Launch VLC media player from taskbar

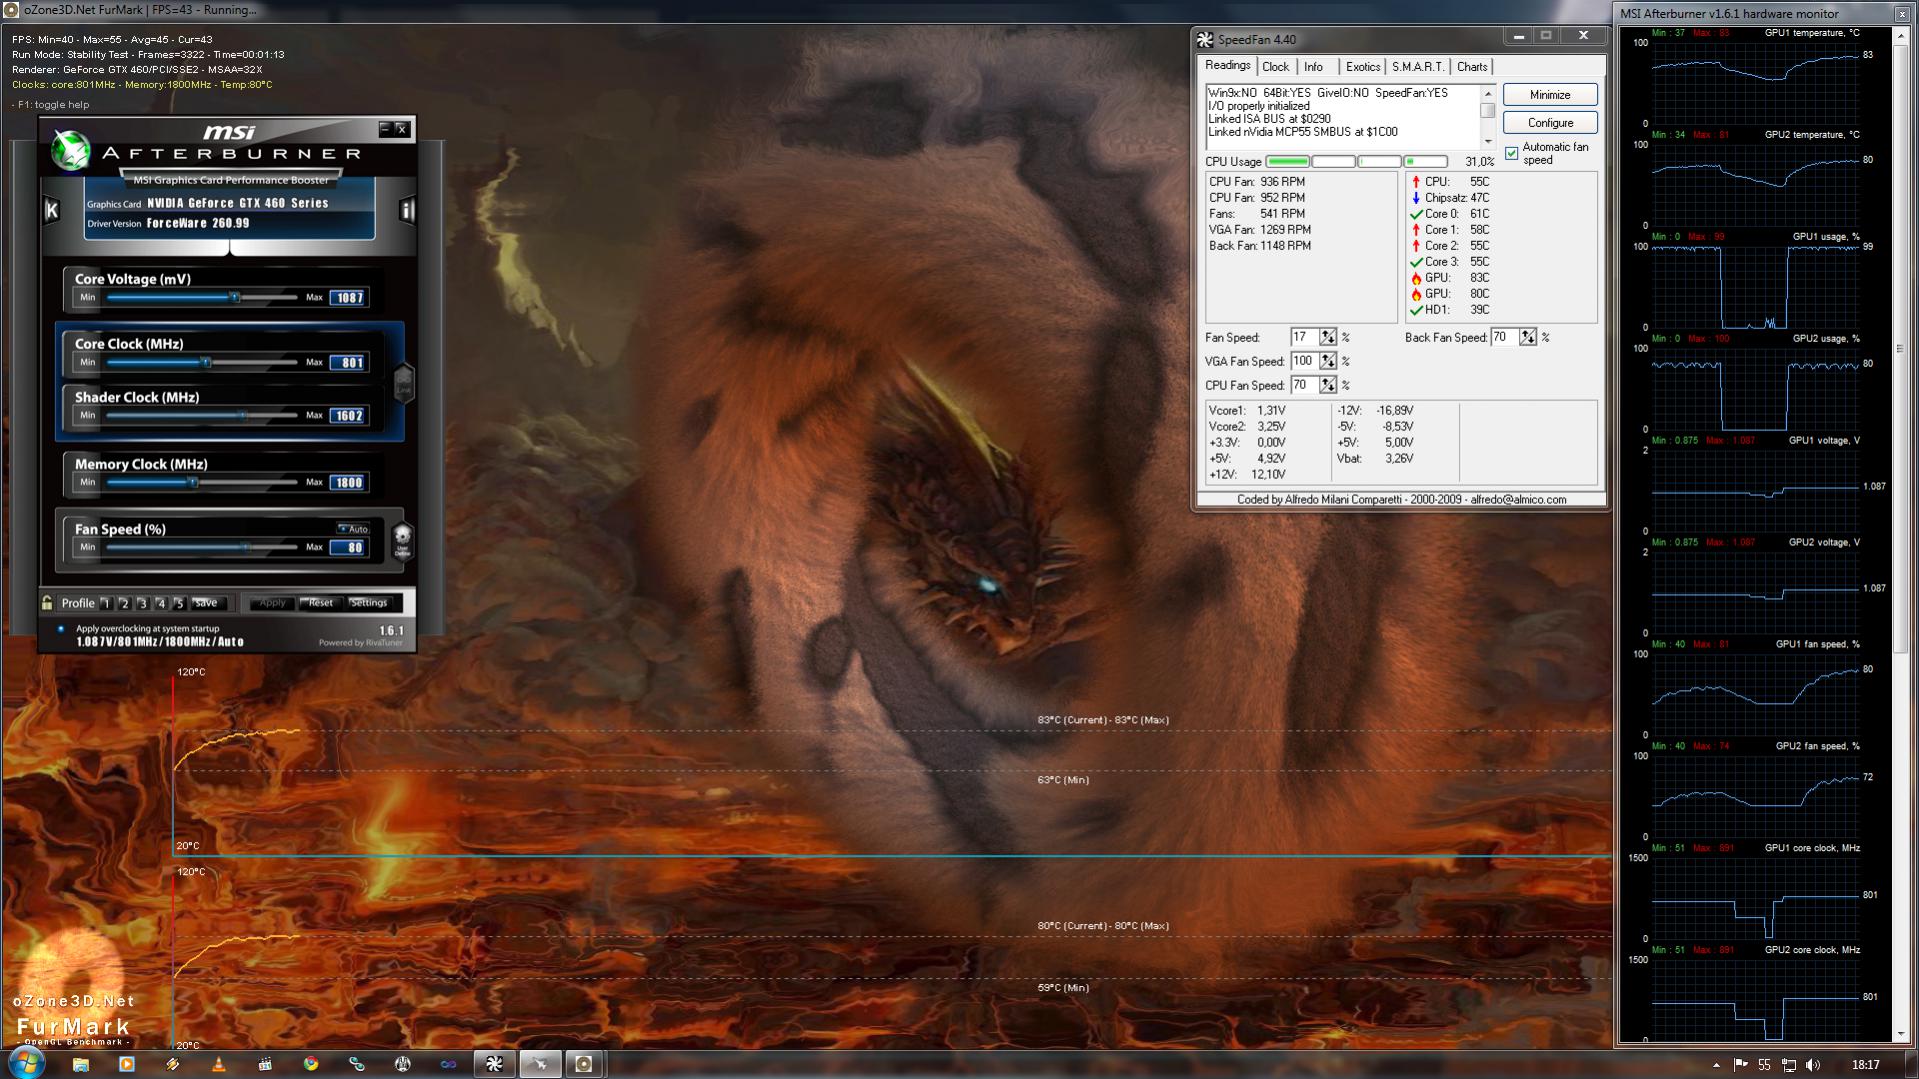pos(219,1064)
